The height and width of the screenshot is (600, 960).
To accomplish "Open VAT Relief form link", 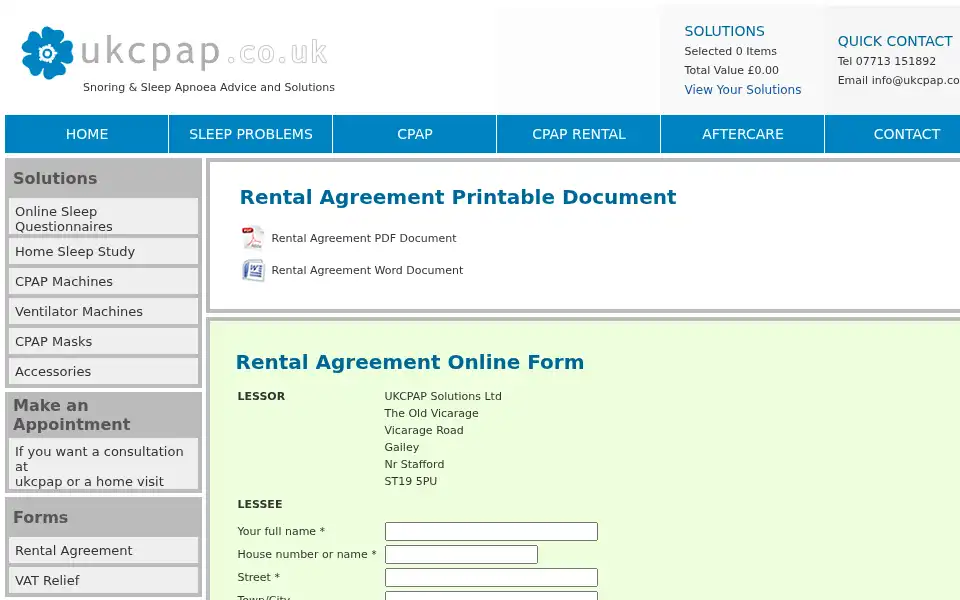I will point(103,580).
